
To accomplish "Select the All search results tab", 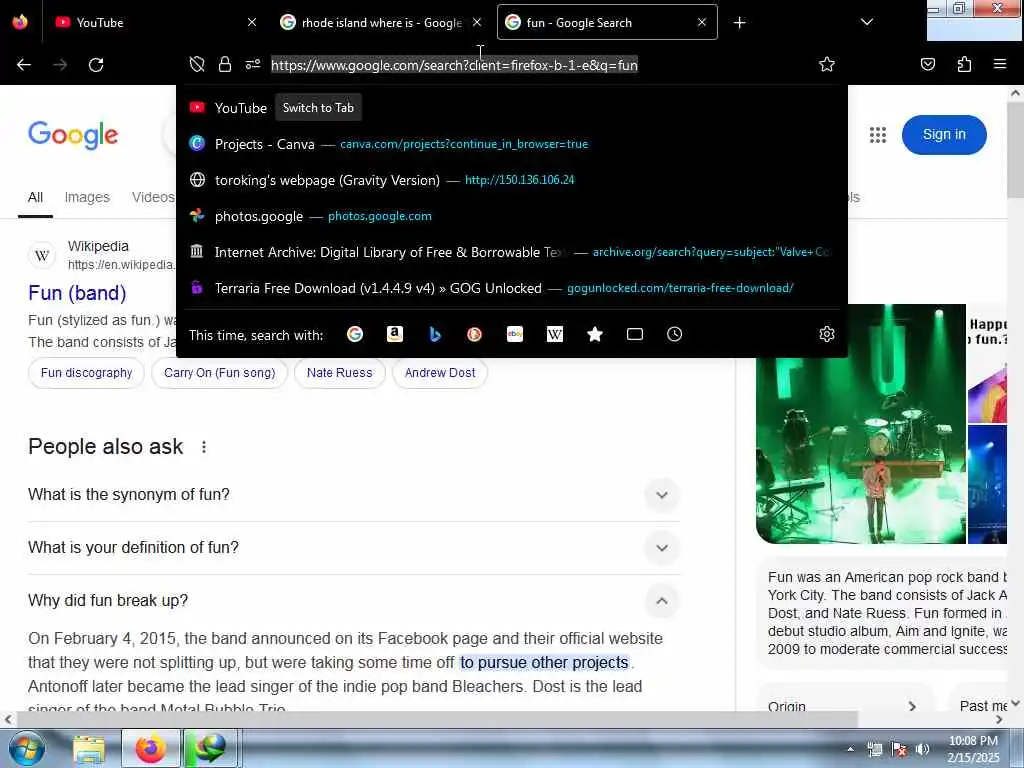I will [x=35, y=197].
